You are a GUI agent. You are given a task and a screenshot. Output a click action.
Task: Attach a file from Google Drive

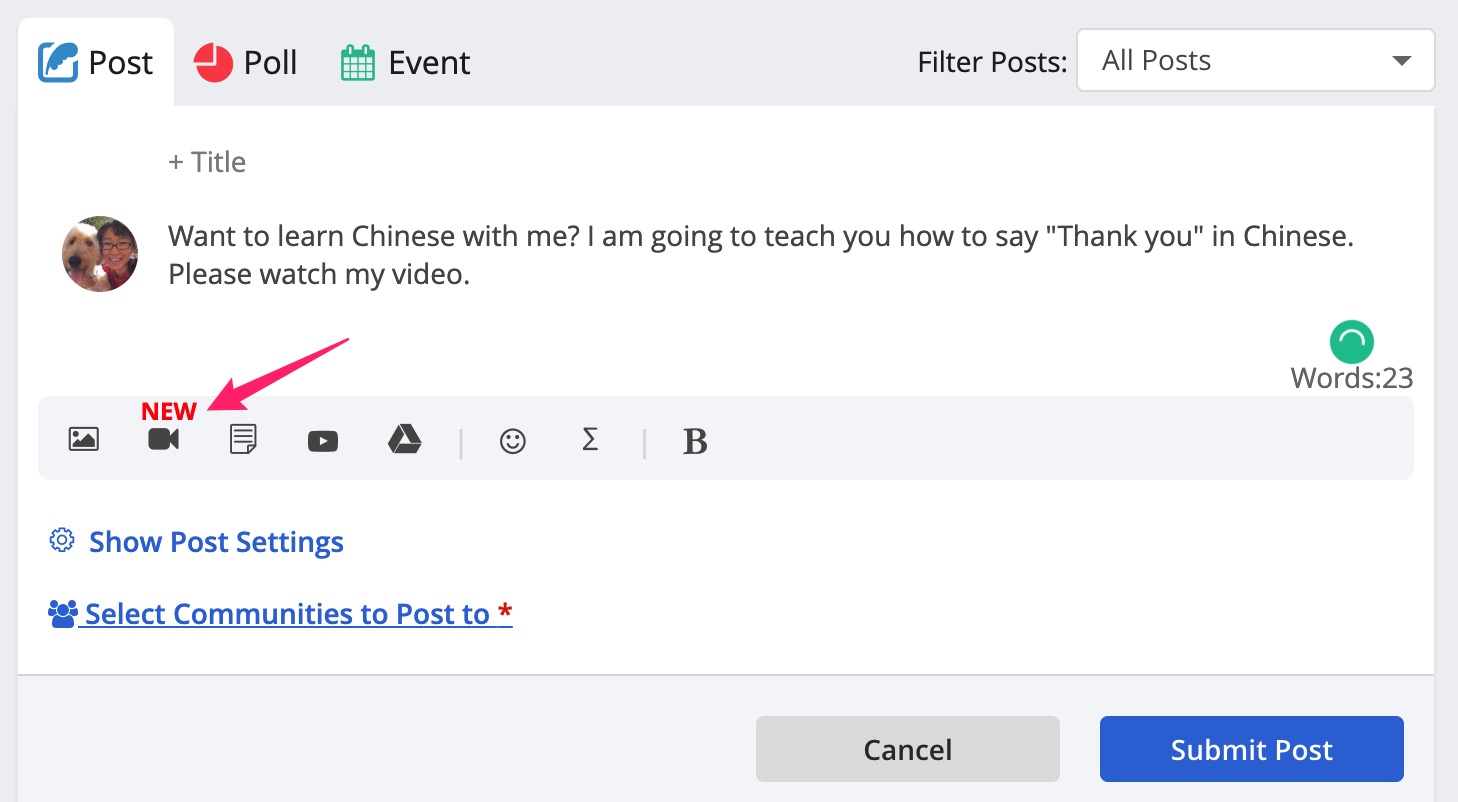point(405,439)
